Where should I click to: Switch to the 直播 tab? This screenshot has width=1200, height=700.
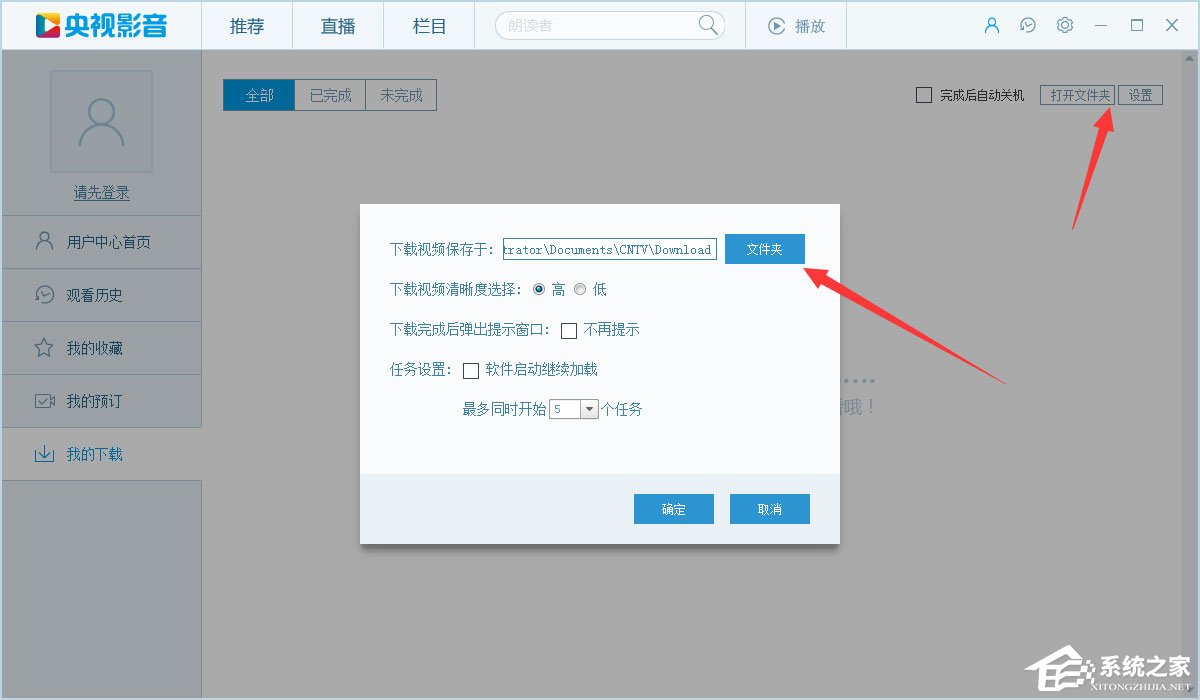pyautogui.click(x=337, y=26)
